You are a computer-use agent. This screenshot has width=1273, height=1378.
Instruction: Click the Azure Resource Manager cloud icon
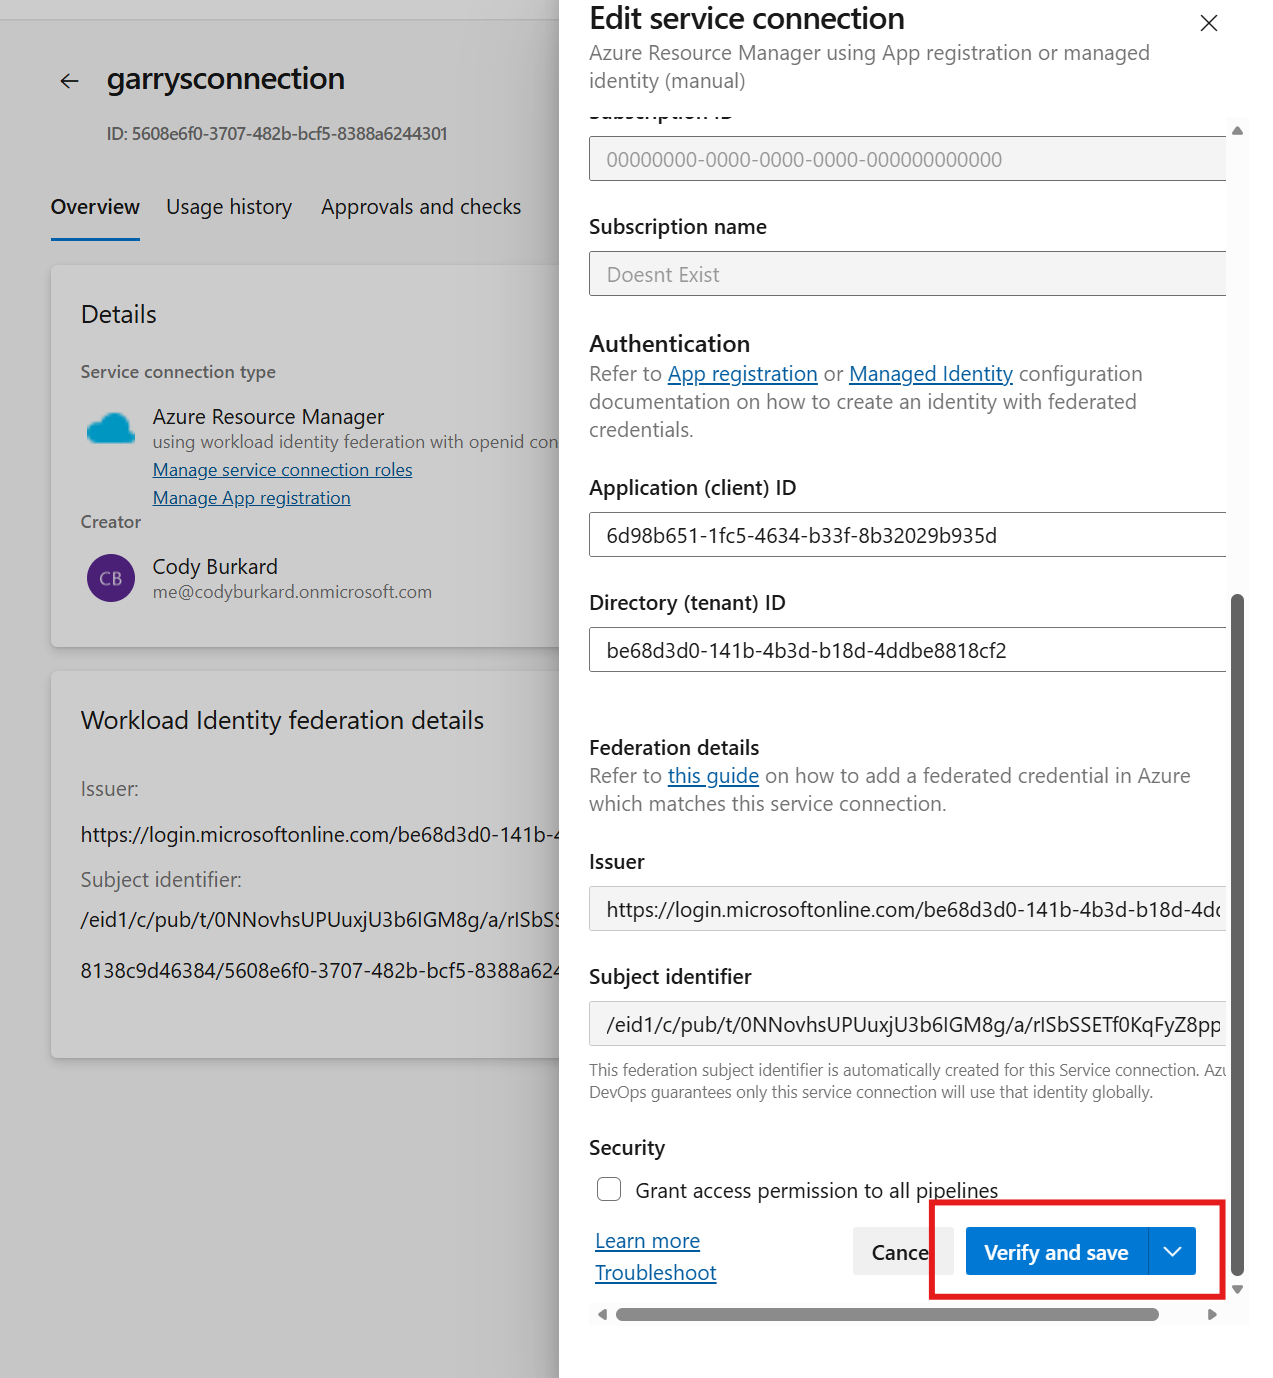click(111, 429)
